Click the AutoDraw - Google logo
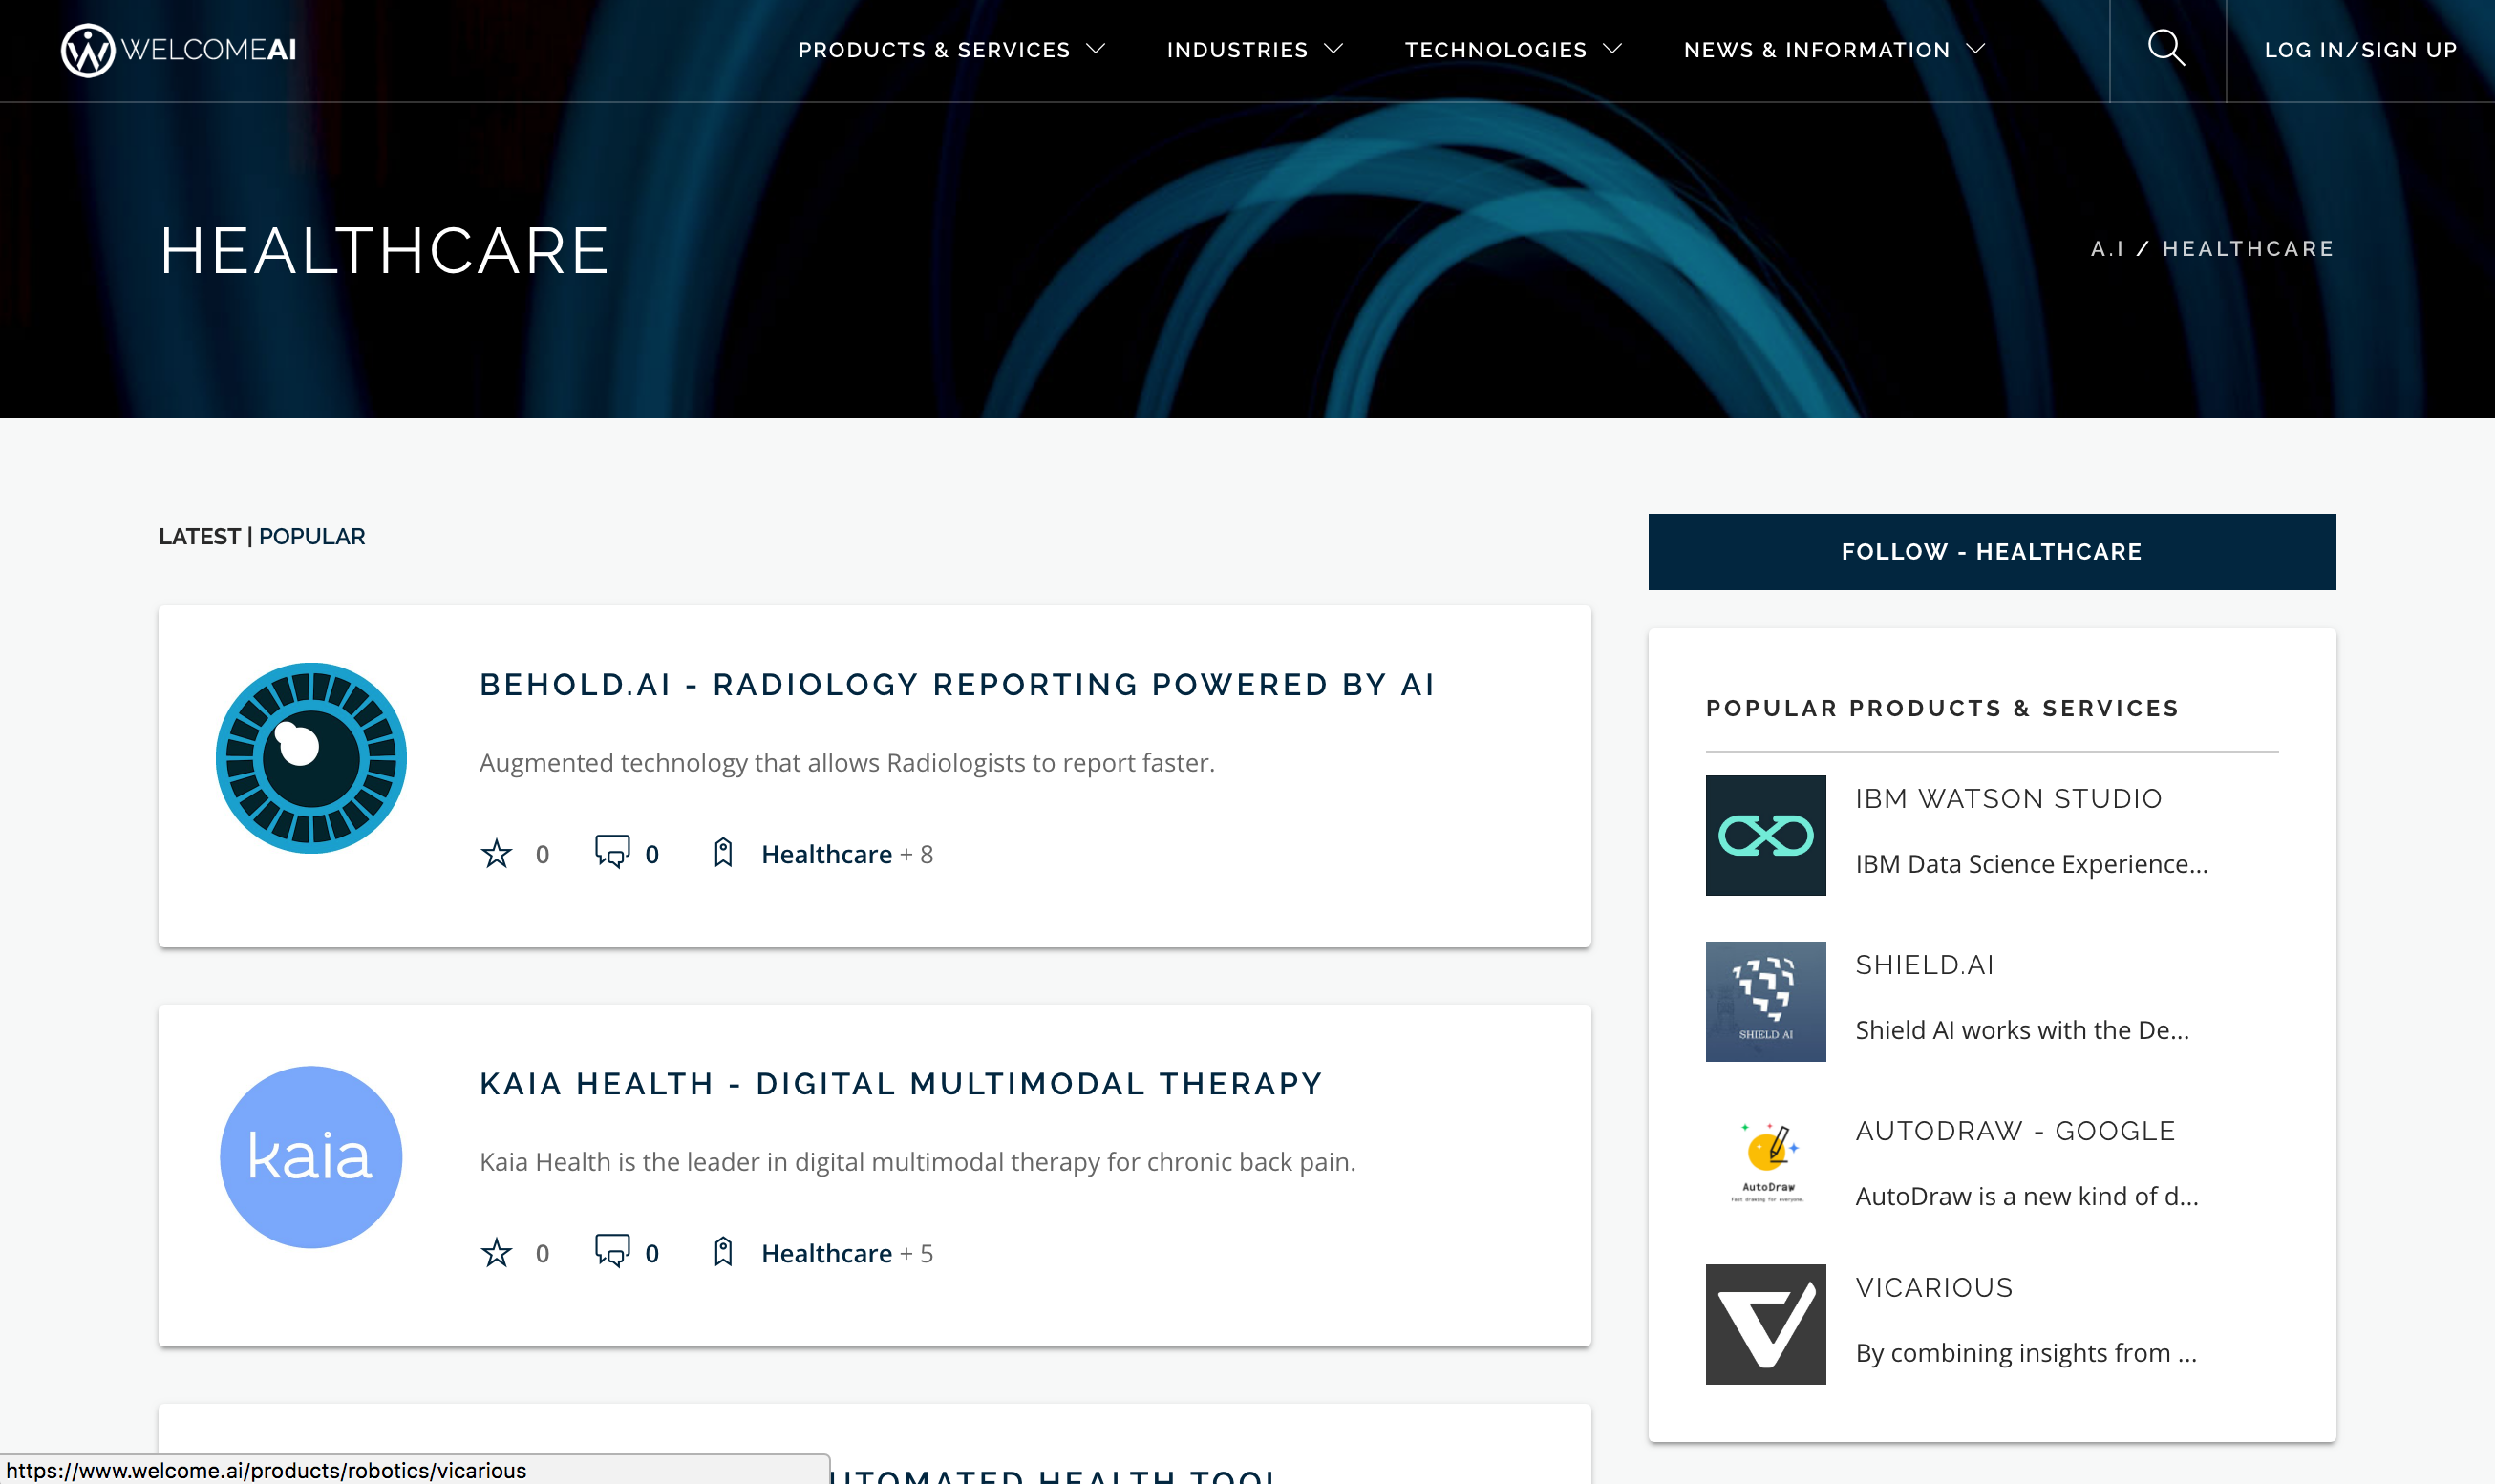Screen dimensions: 2495x1484 pos(1765,1160)
